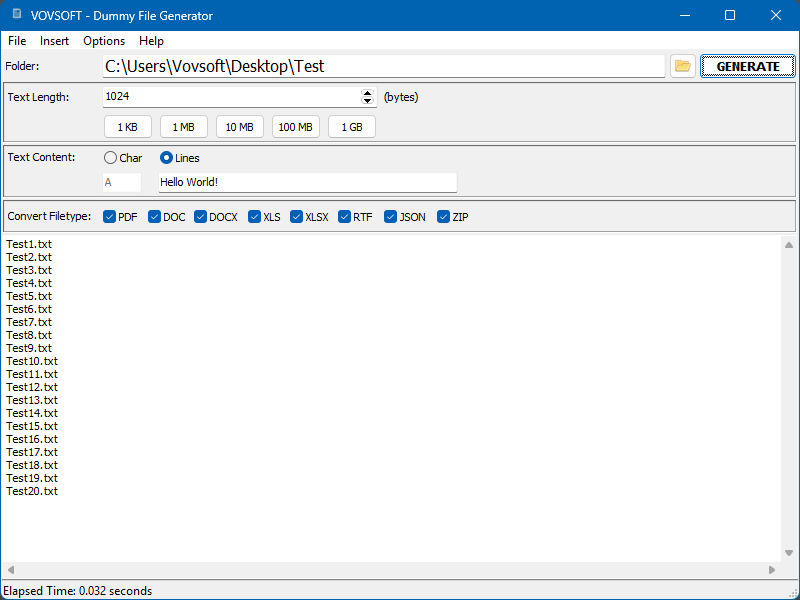800x600 pixels.
Task: Uncheck the ZIP filetype option
Action: click(x=442, y=216)
